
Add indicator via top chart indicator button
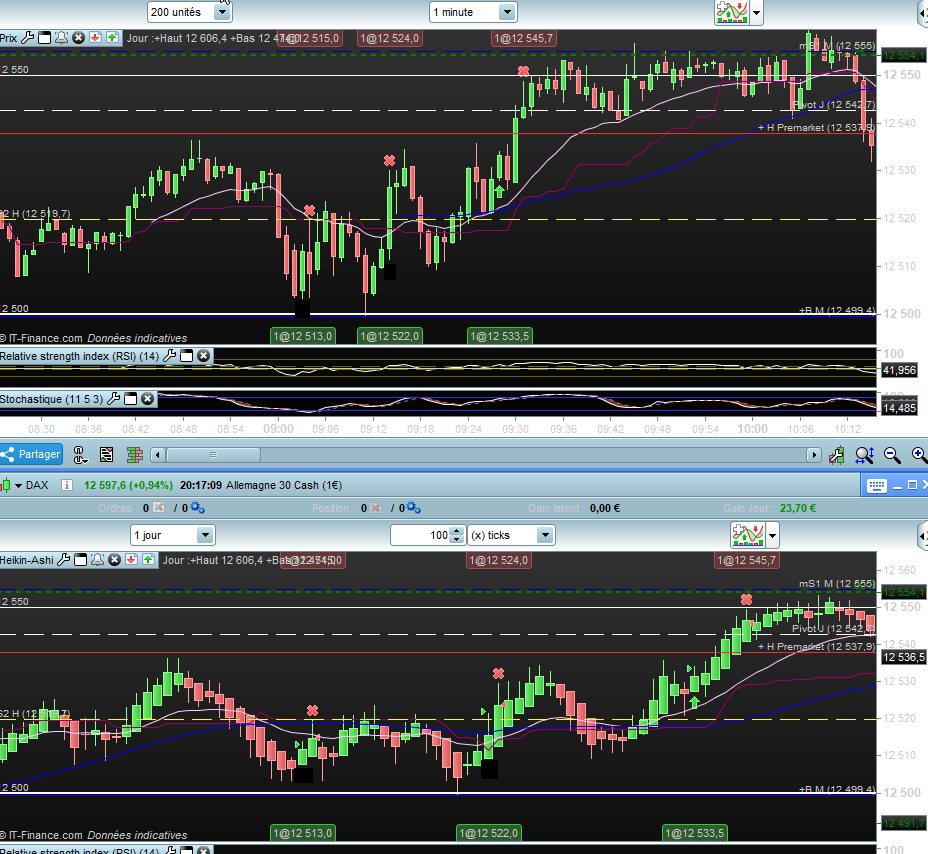click(x=732, y=12)
